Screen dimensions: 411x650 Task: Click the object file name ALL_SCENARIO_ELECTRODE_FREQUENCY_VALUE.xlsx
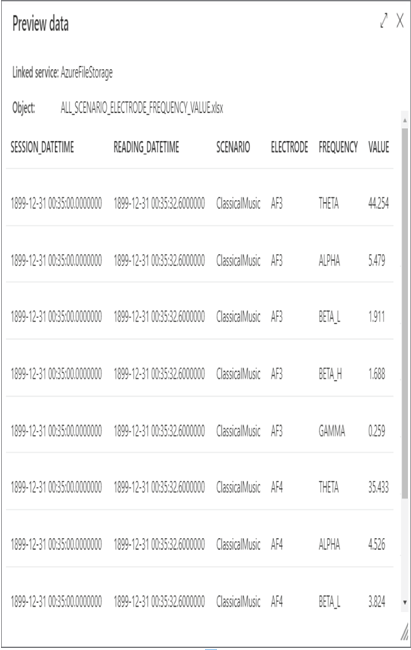142,108
